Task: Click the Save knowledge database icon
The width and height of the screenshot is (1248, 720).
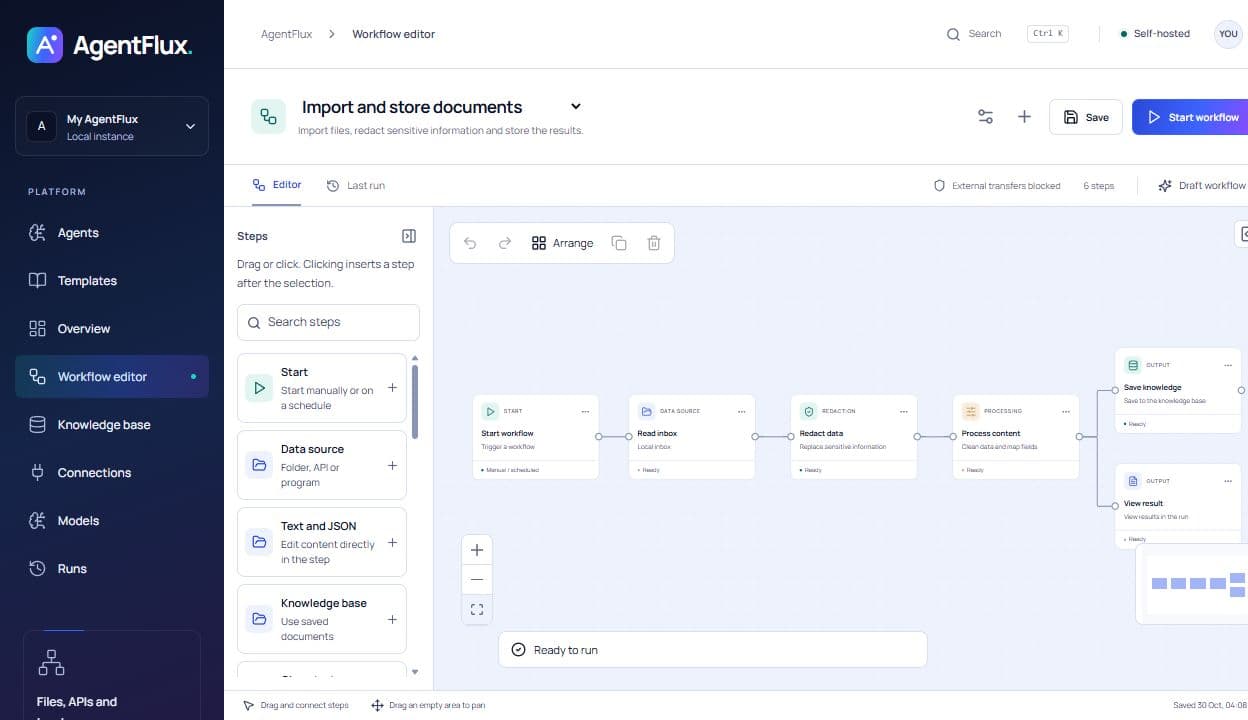Action: coord(1132,365)
